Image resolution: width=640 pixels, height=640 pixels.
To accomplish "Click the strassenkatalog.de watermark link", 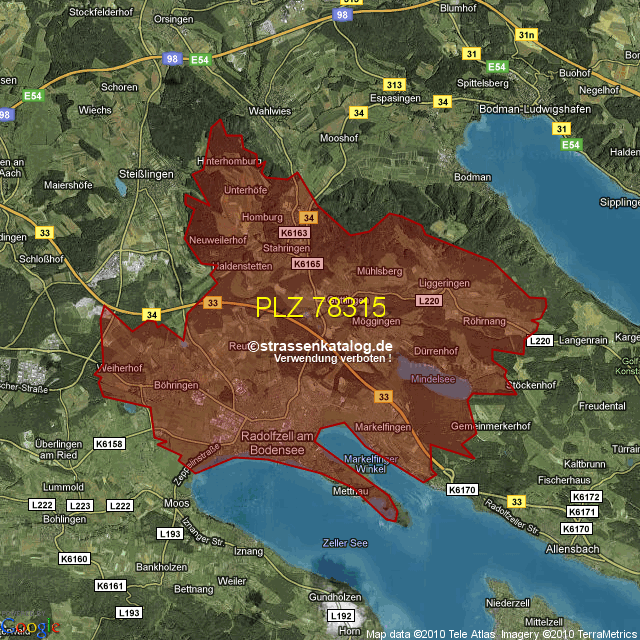I will 321,346.
